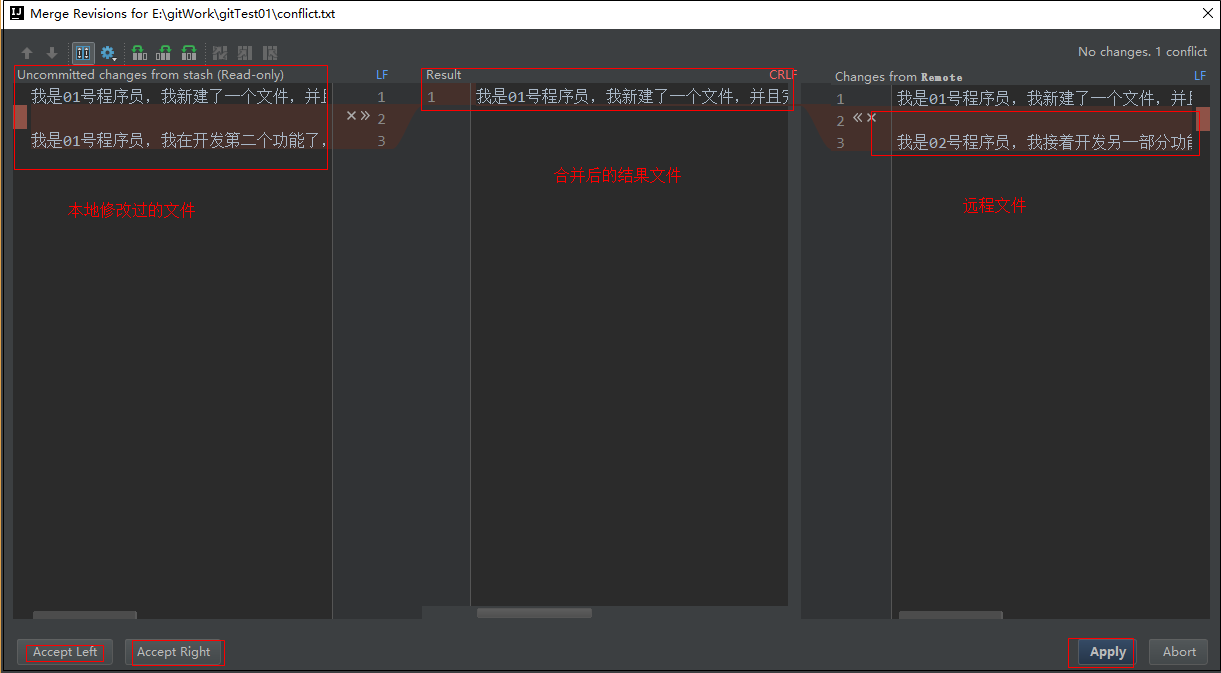The image size is (1221, 673).
Task: Accept left change with double-arrow icon
Action: [x=366, y=116]
